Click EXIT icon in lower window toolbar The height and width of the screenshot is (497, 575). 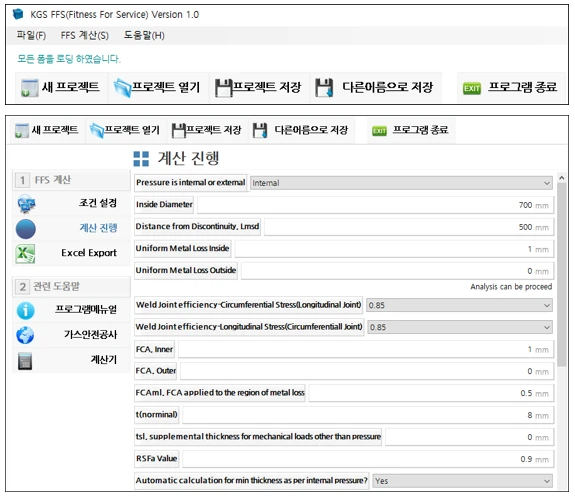click(x=379, y=131)
